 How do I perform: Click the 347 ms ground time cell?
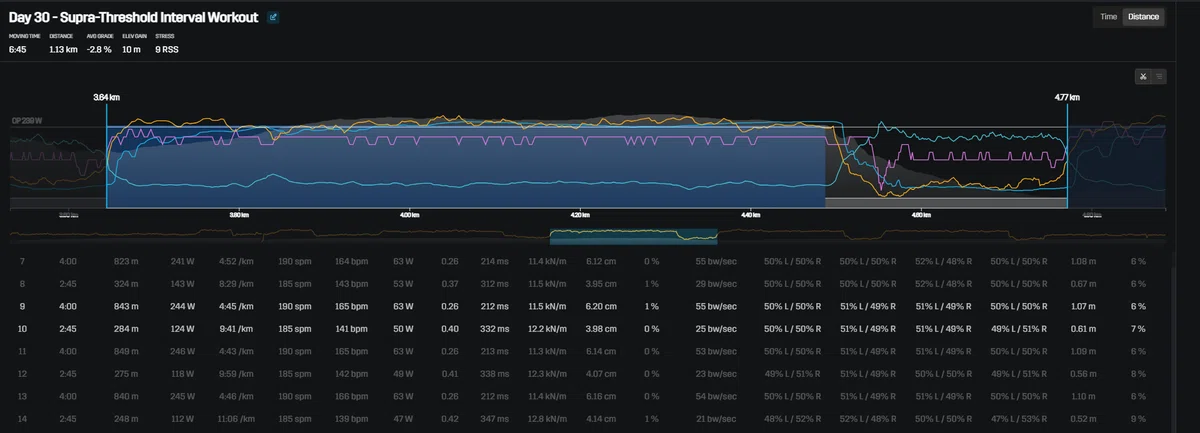[x=494, y=418]
